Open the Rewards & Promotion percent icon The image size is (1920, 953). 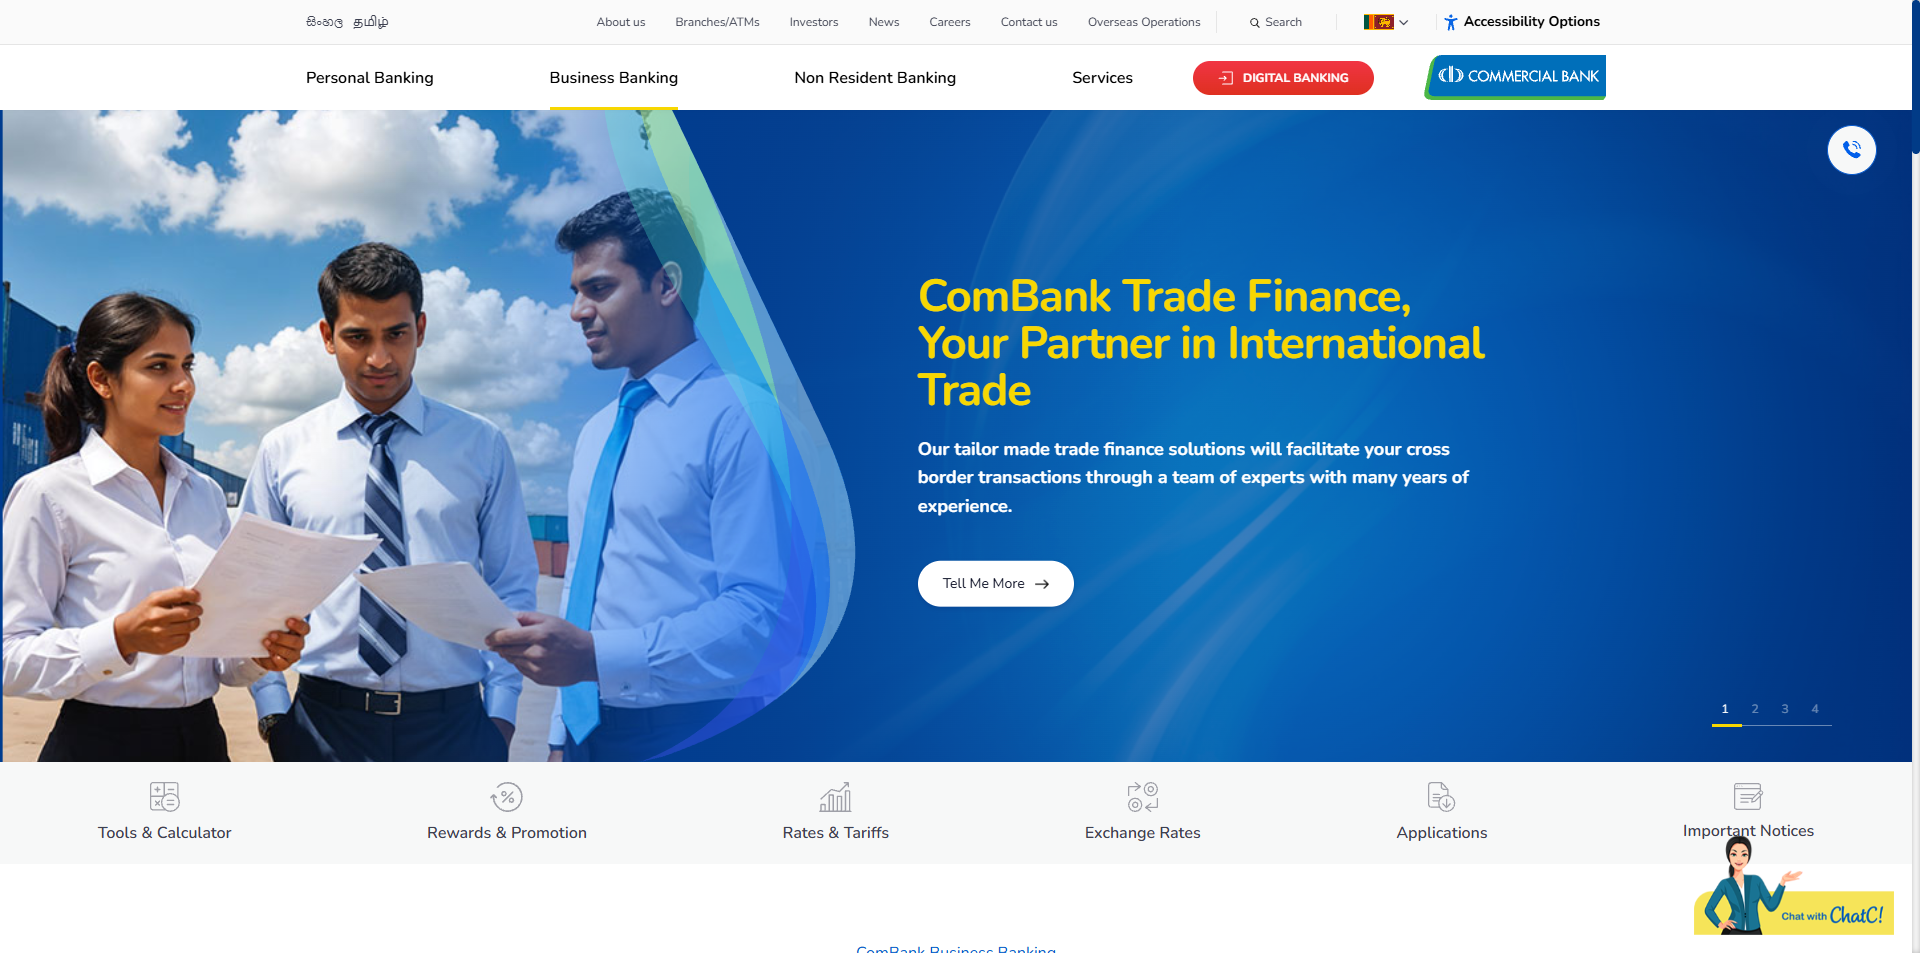point(507,797)
